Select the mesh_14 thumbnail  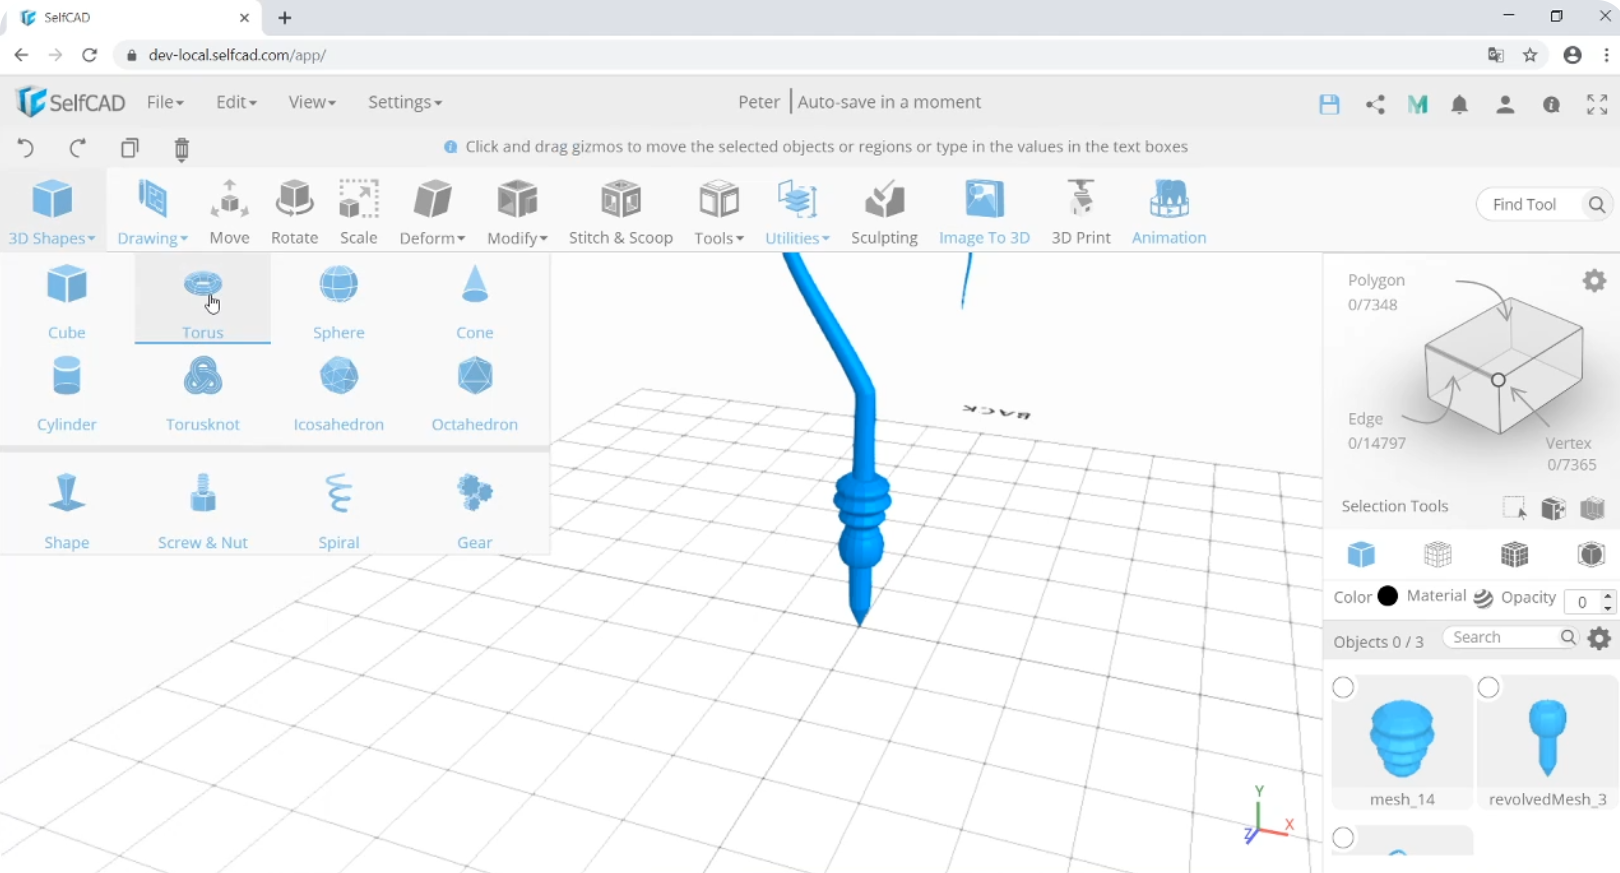(1402, 740)
